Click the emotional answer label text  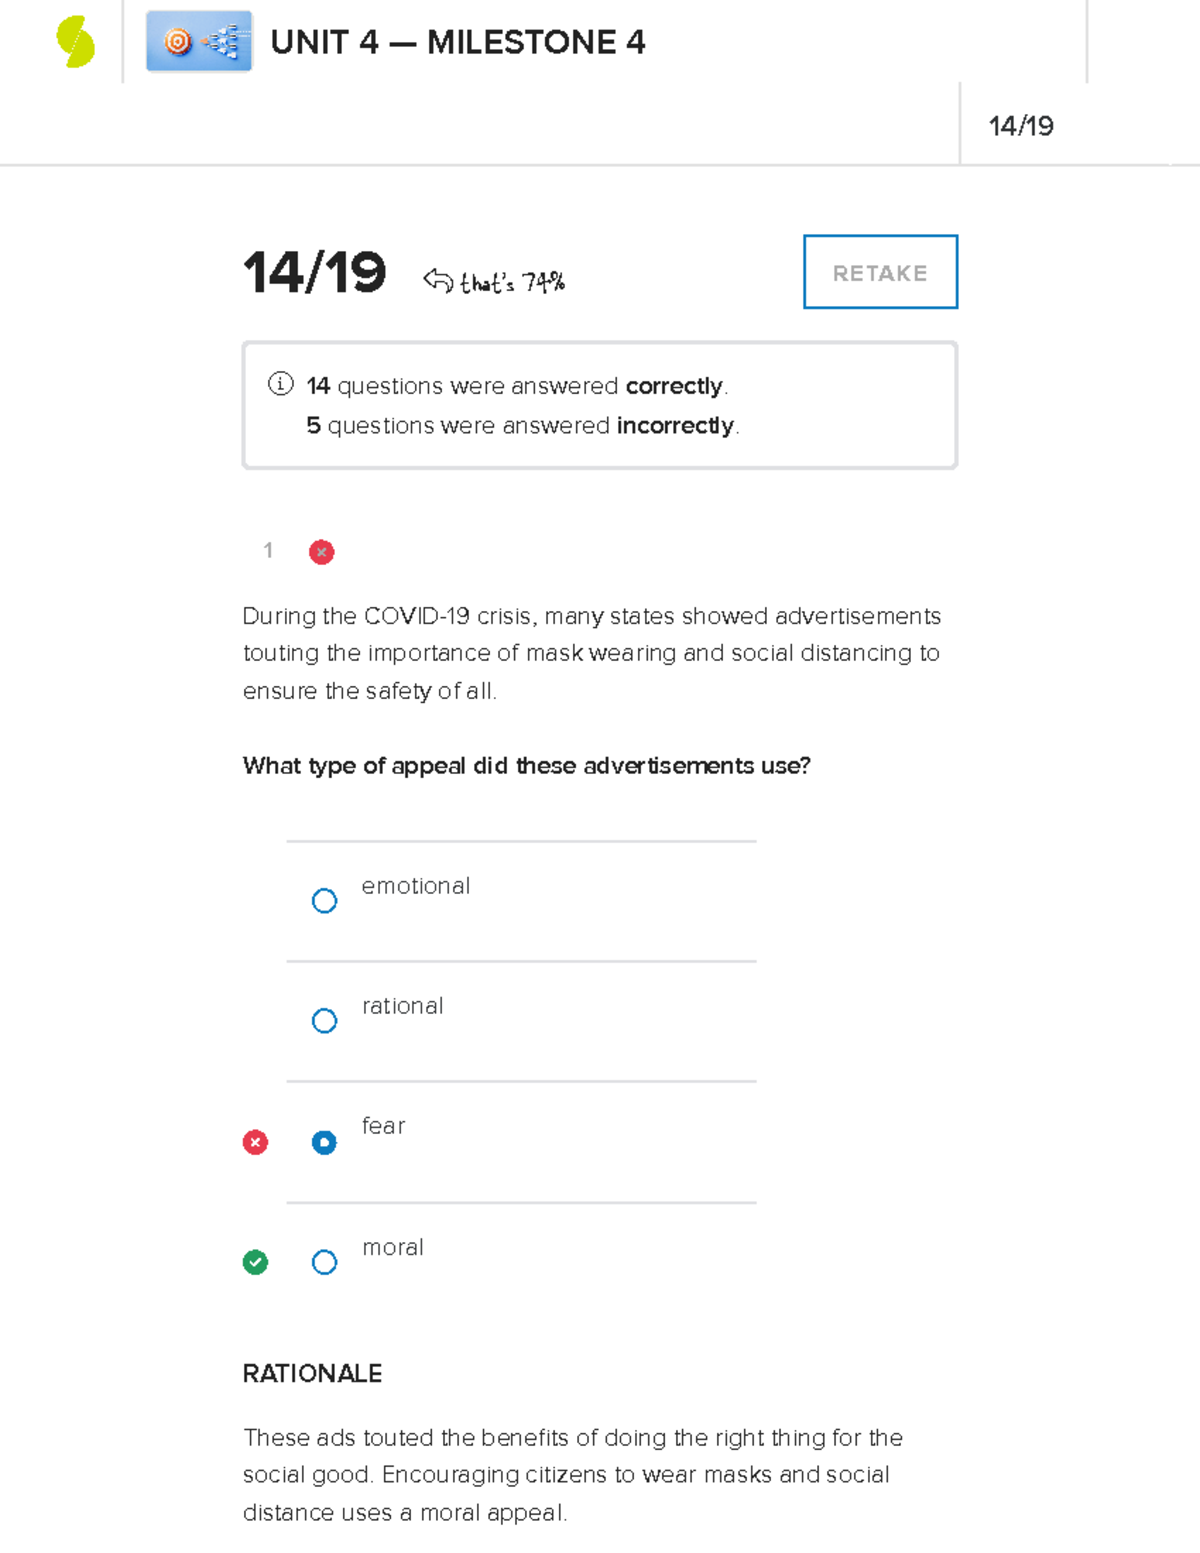(x=415, y=886)
